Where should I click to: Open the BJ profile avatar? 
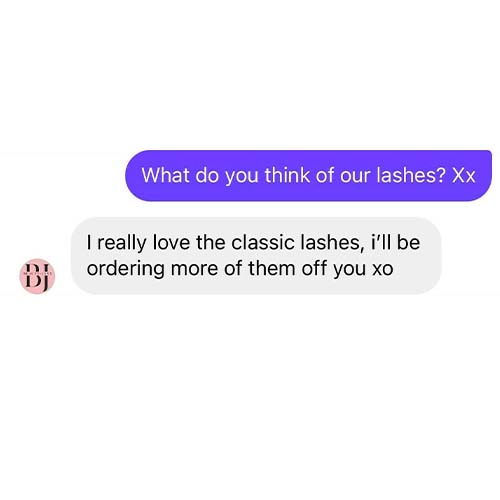pos(37,276)
